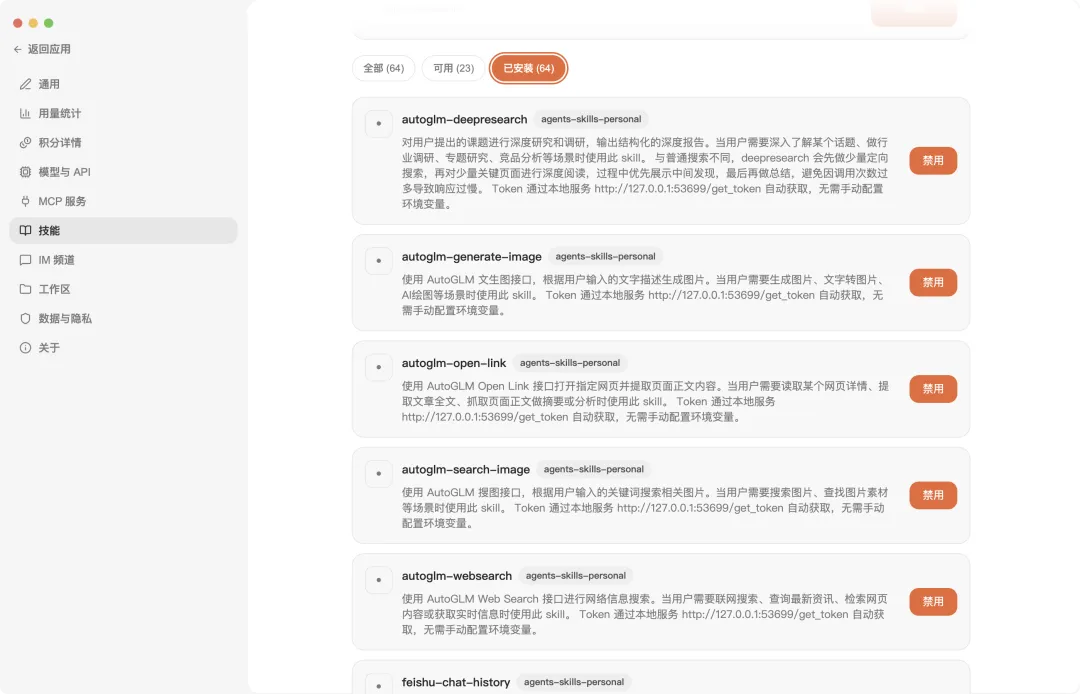Image resolution: width=1080 pixels, height=694 pixels.
Task: Click the 积分详情 coins icon
Action: coord(25,143)
